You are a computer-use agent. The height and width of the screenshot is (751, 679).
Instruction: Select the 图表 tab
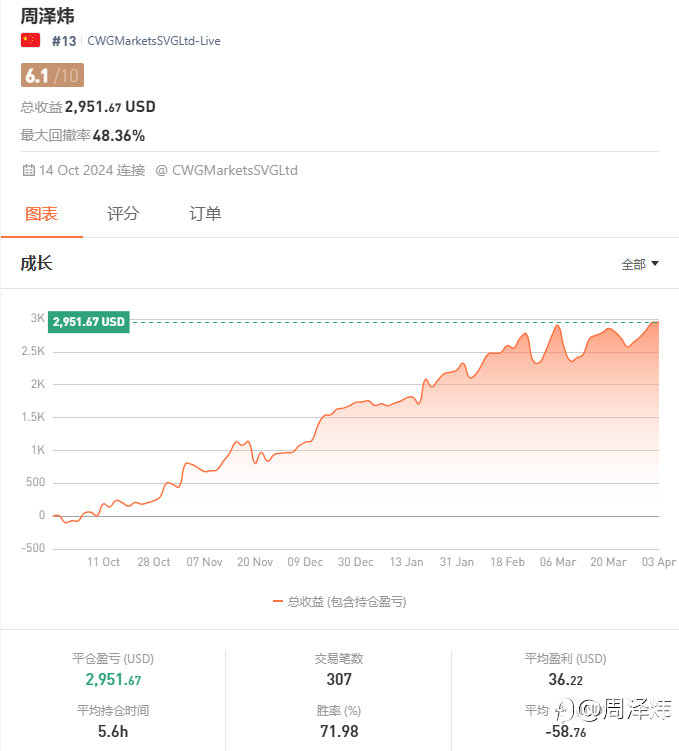pos(41,213)
